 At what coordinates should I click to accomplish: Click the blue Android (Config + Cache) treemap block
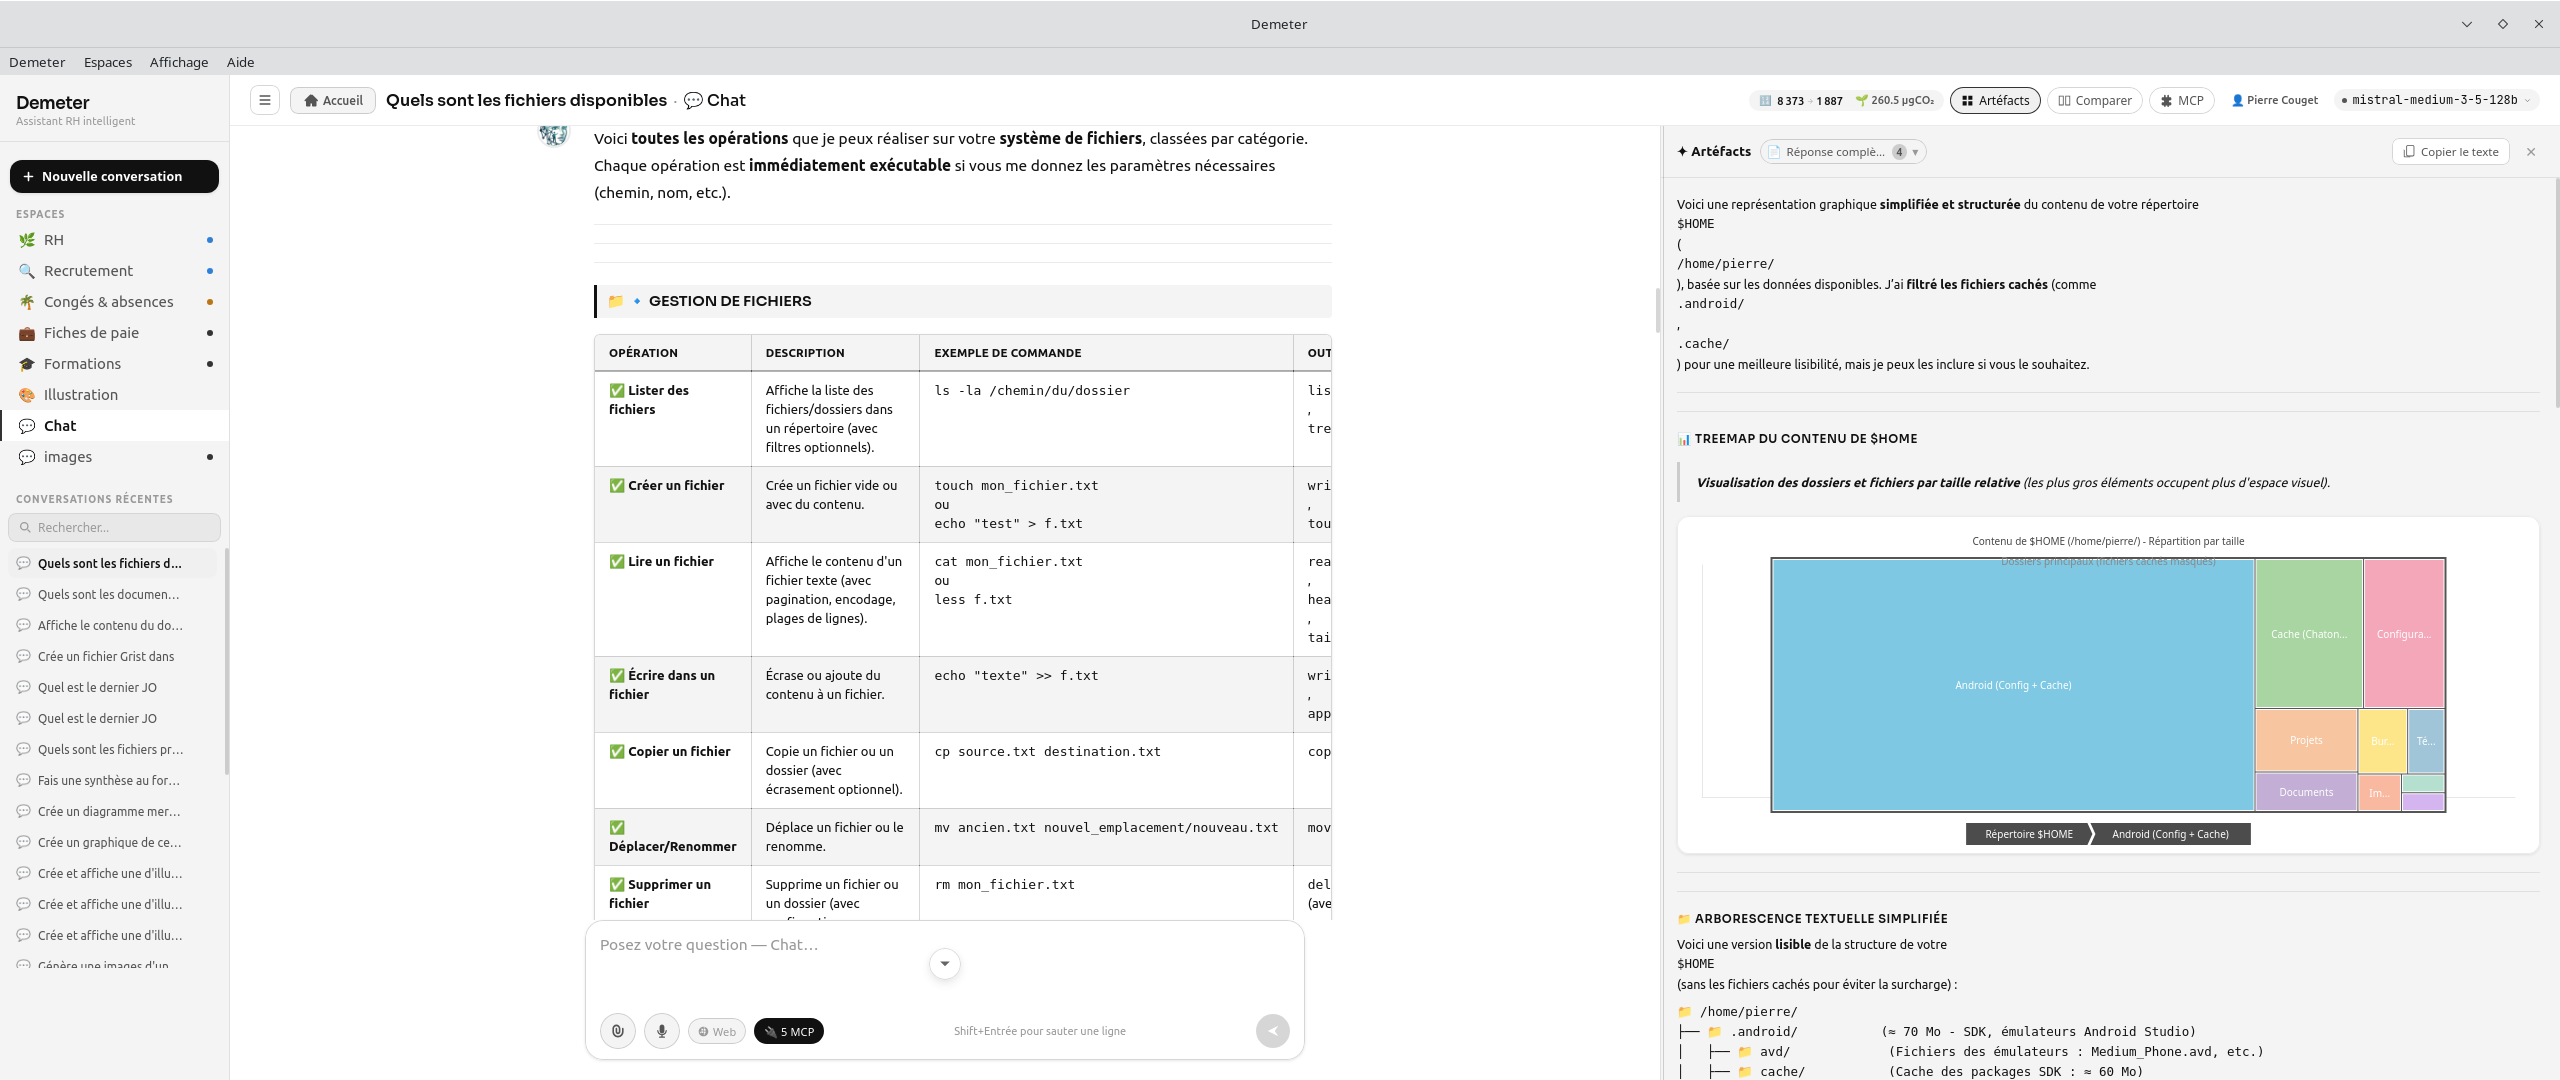point(2012,685)
